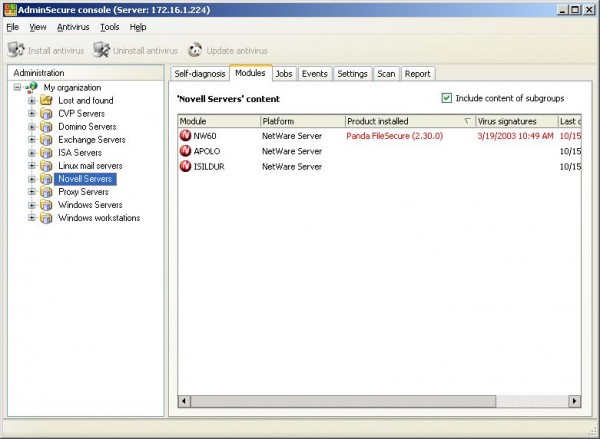Click the Uninstall antivirus toolbar icon
This screenshot has width=600, height=439.
pos(107,50)
